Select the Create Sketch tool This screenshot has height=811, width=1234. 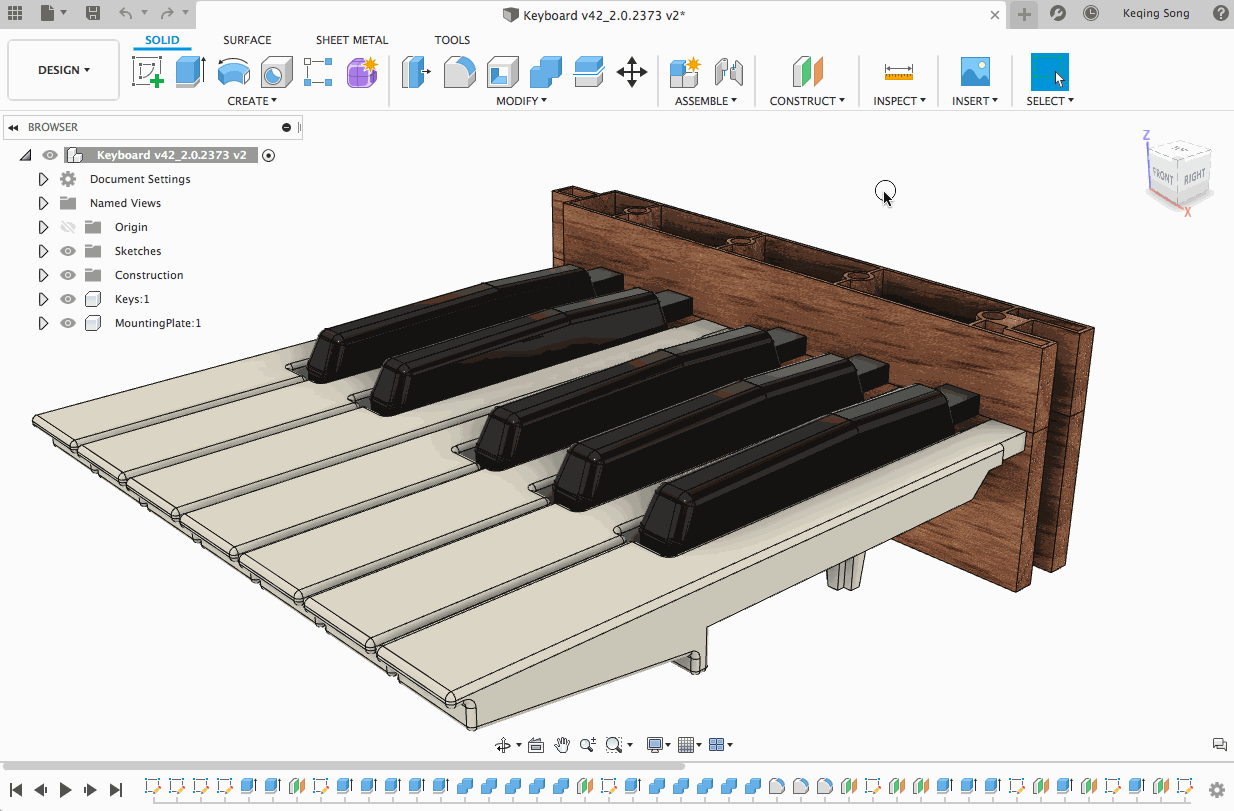pyautogui.click(x=148, y=71)
